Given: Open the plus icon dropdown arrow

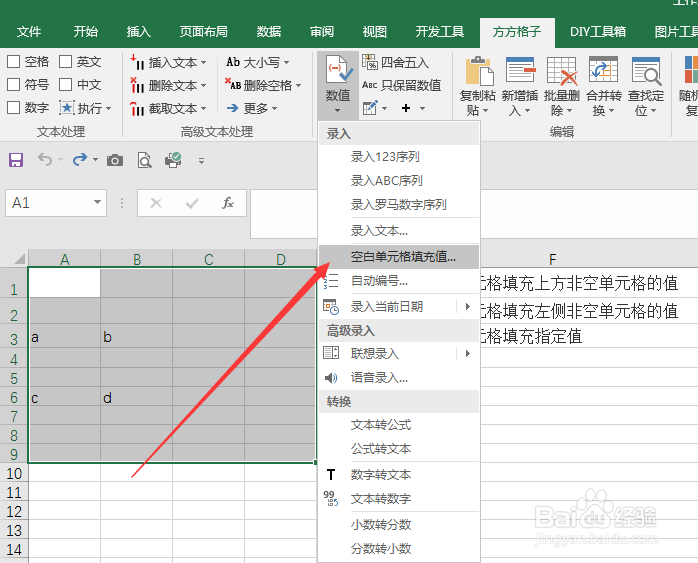Looking at the screenshot, I should [x=422, y=108].
